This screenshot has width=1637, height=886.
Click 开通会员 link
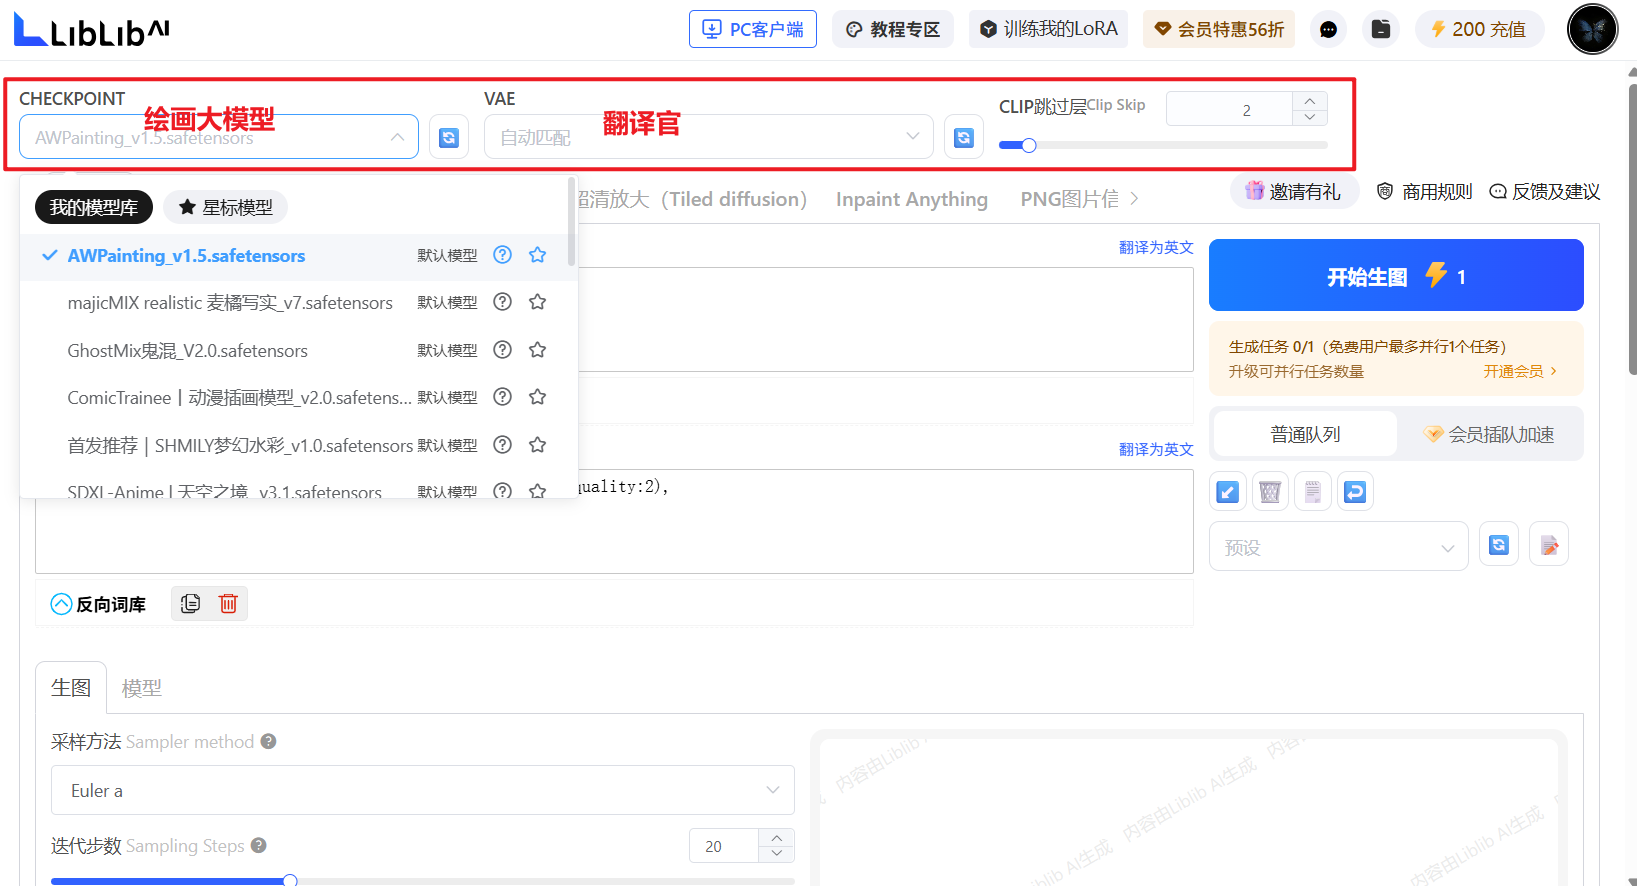[x=1520, y=371]
